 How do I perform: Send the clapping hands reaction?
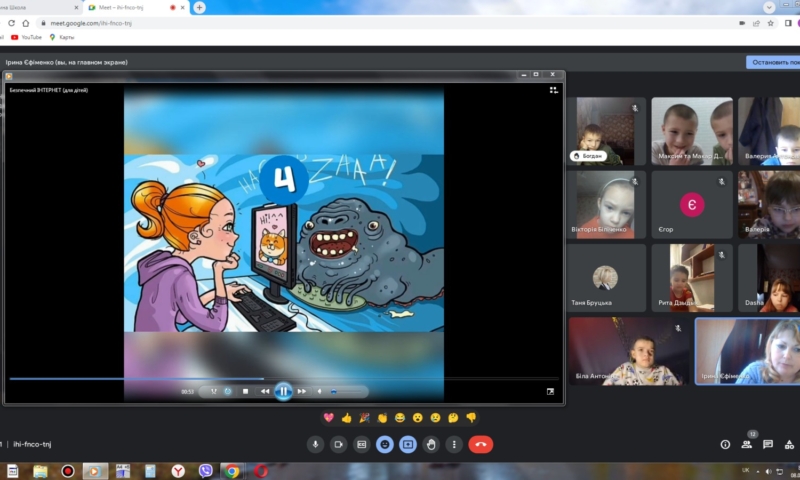coord(382,418)
